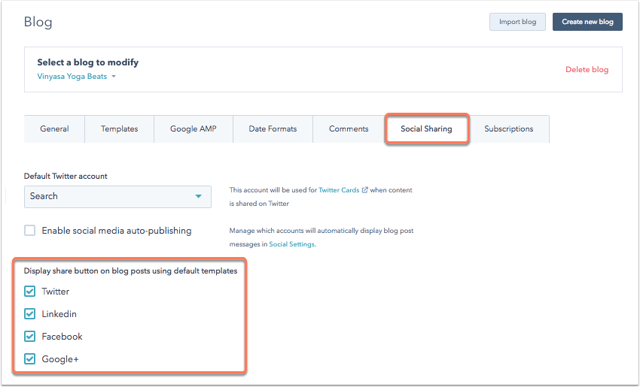Uncheck the Linkedin share button checkbox
The width and height of the screenshot is (640, 387).
click(30, 314)
